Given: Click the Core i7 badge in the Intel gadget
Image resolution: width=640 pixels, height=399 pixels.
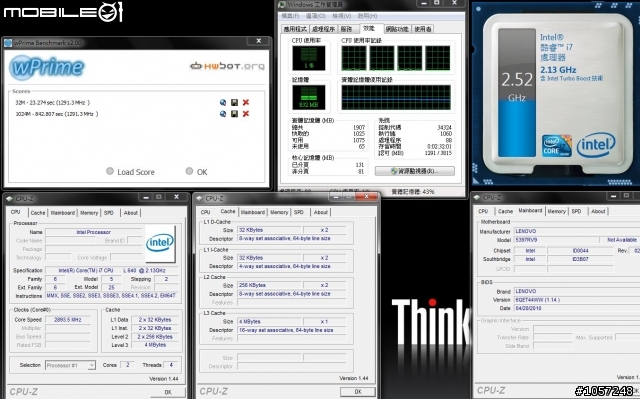Looking at the screenshot, I should pos(556,146).
